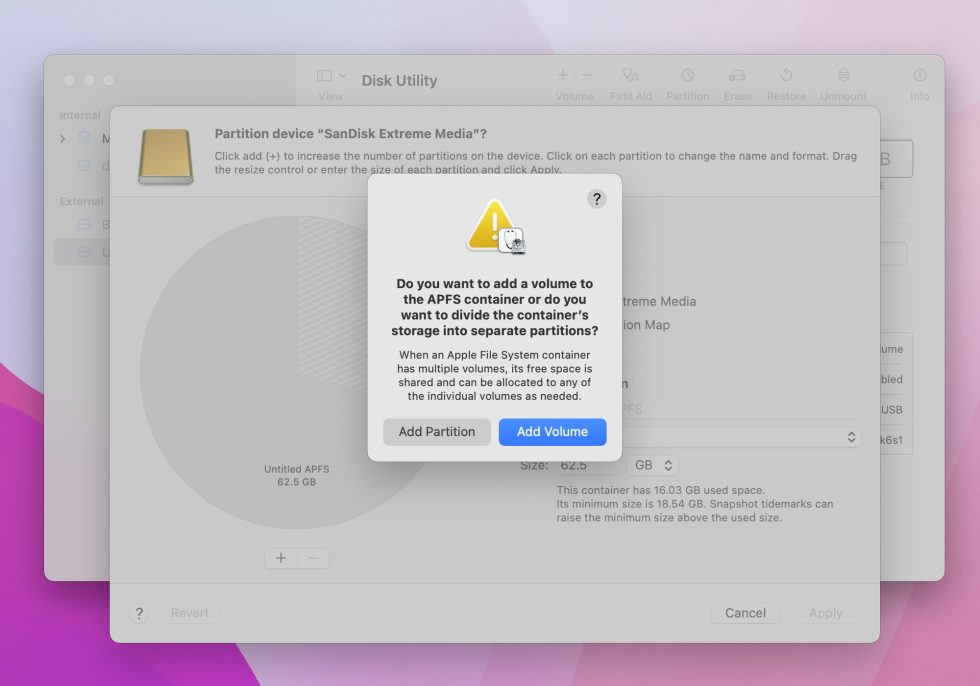Choose Add Partition in the dialog
The width and height of the screenshot is (980, 686).
[x=437, y=431]
